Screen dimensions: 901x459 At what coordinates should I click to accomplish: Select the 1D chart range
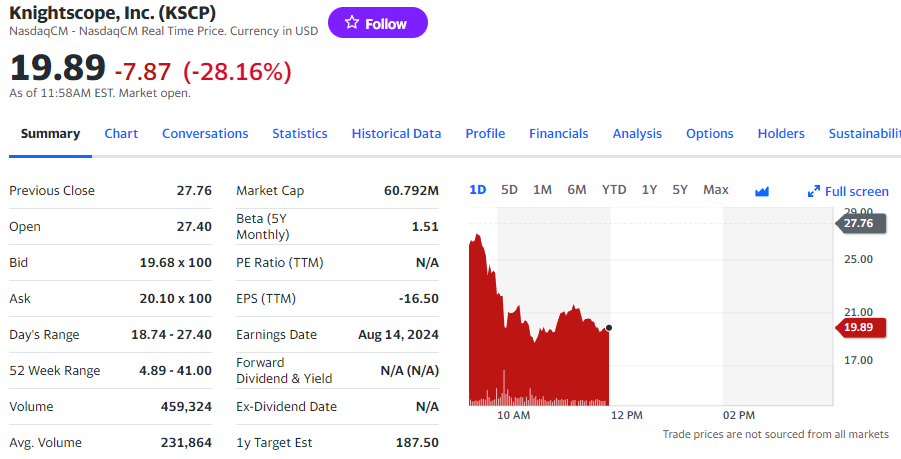tap(478, 190)
